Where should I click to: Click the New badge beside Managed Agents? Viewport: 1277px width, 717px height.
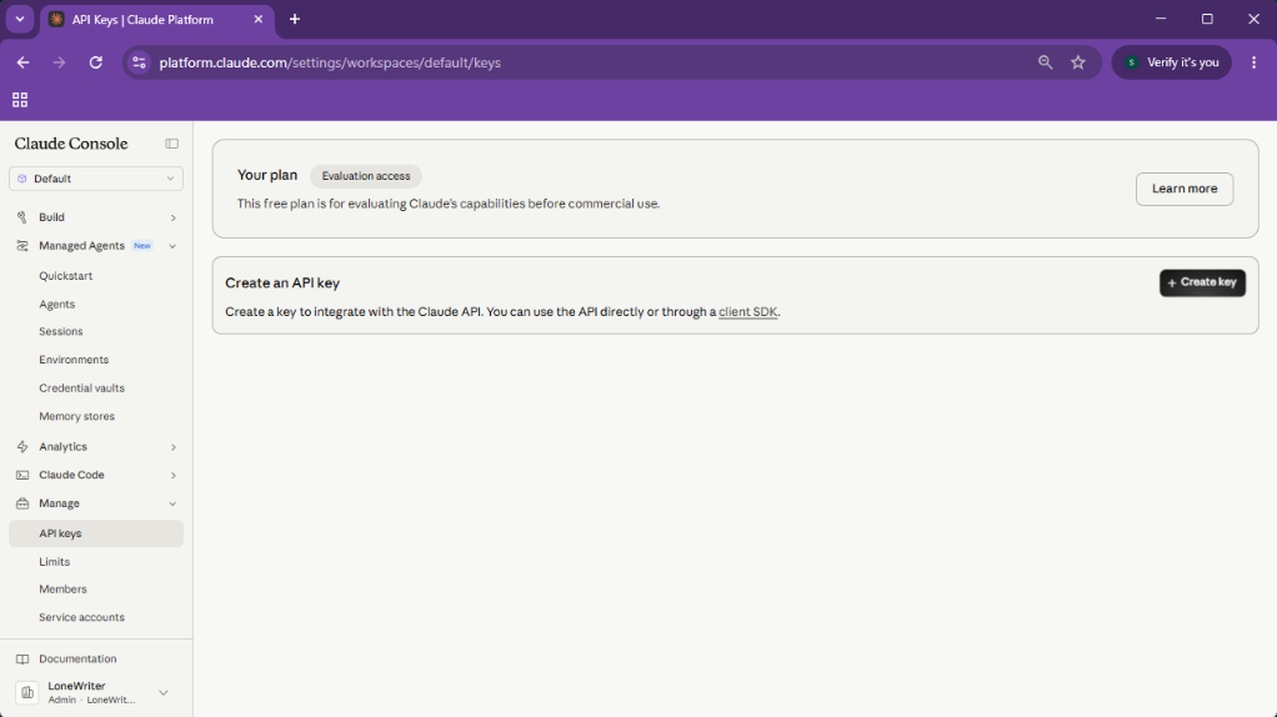pos(143,246)
